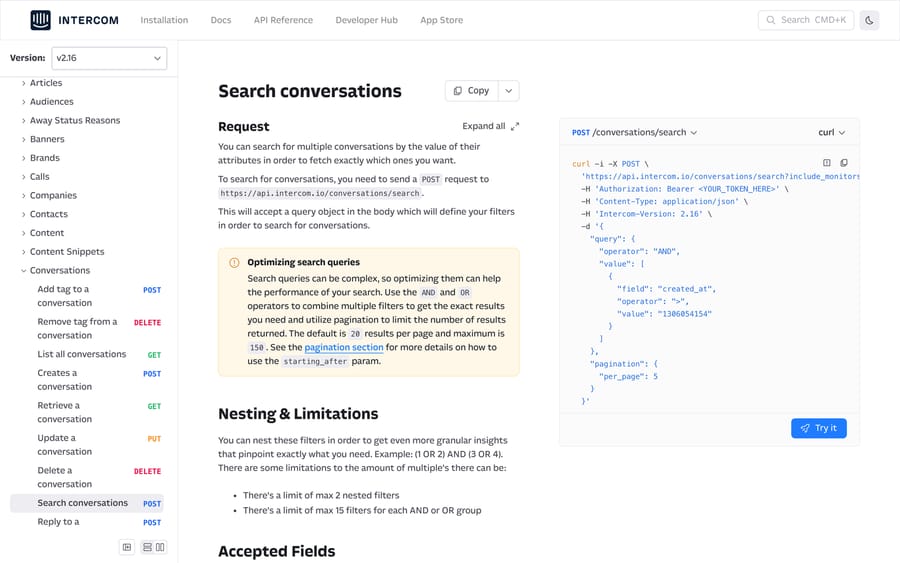Expand the Away Status Reasons section
900x563 pixels.
click(x=70, y=121)
